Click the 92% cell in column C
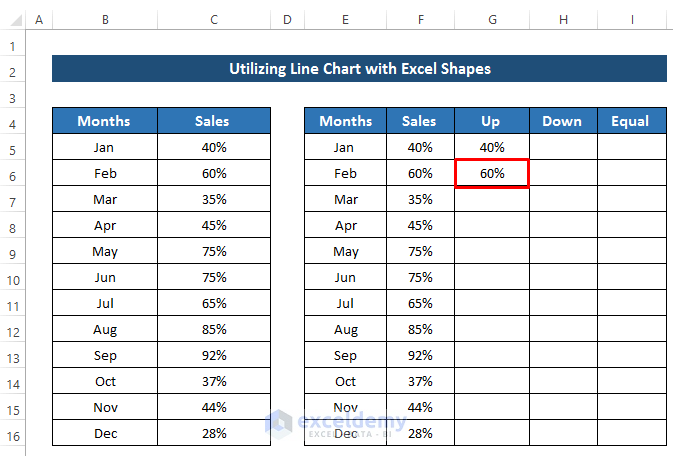Screen dimensions: 673x456 point(213,355)
